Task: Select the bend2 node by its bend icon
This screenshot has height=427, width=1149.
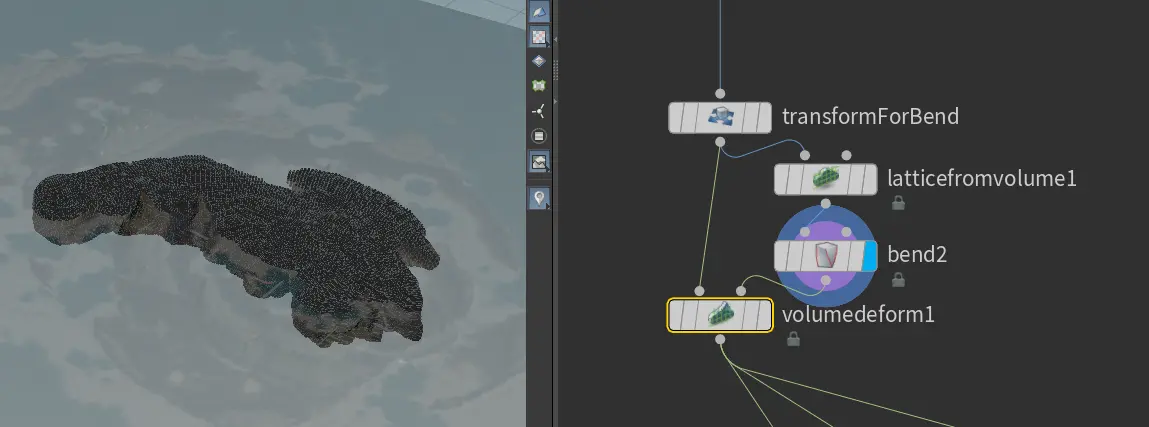Action: pos(826,256)
